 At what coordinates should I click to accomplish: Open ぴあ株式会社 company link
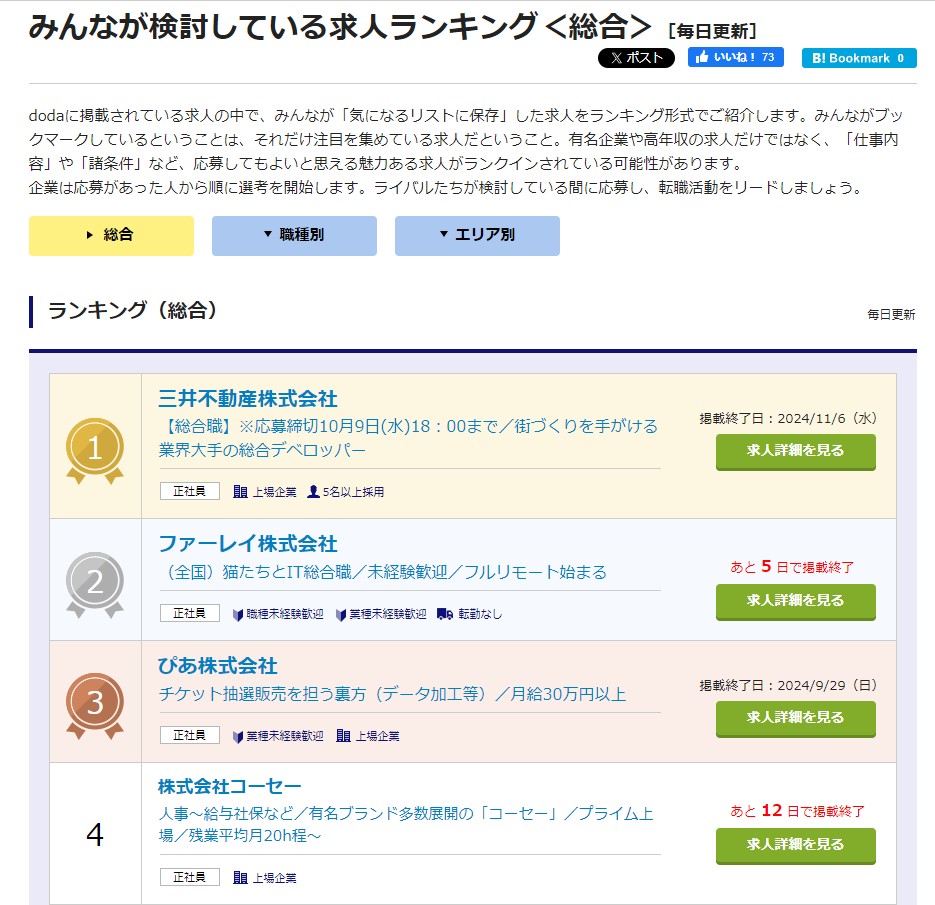pos(218,665)
